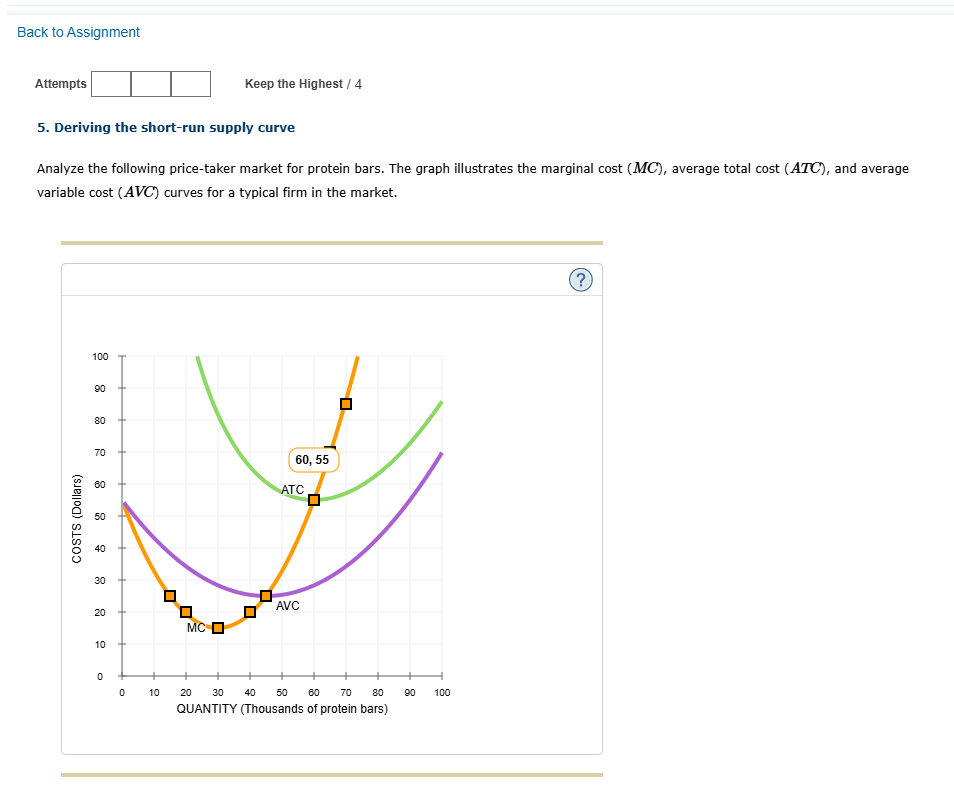Viewport: 954px width, 805px height.
Task: Click the x-axis tick label 100
Action: point(442,692)
